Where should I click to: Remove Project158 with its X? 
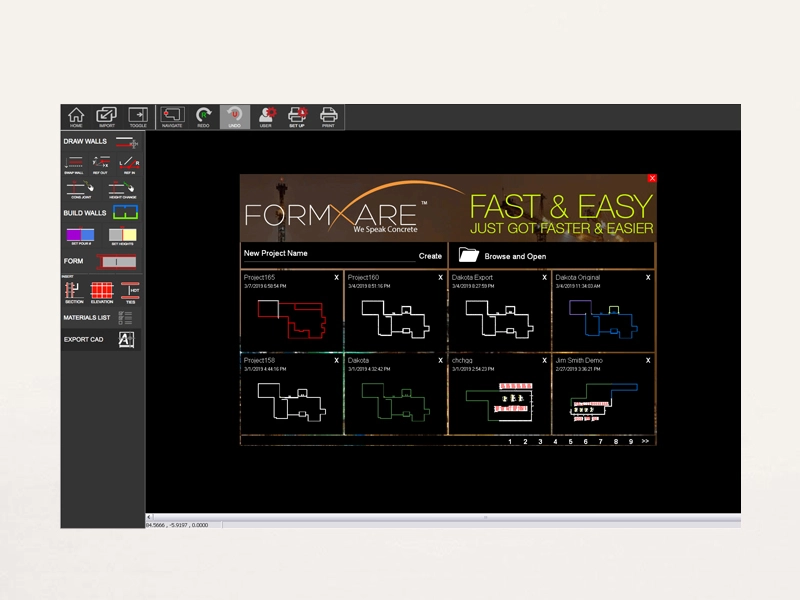click(x=336, y=360)
